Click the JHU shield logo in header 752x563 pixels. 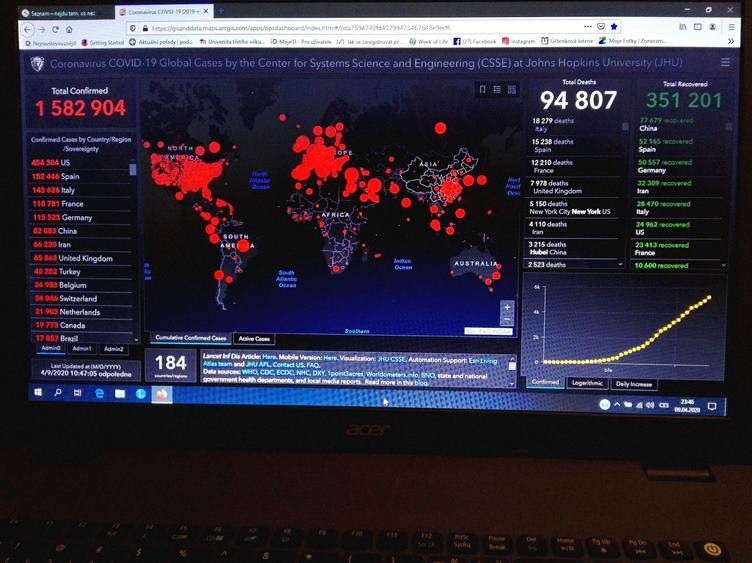[x=37, y=63]
